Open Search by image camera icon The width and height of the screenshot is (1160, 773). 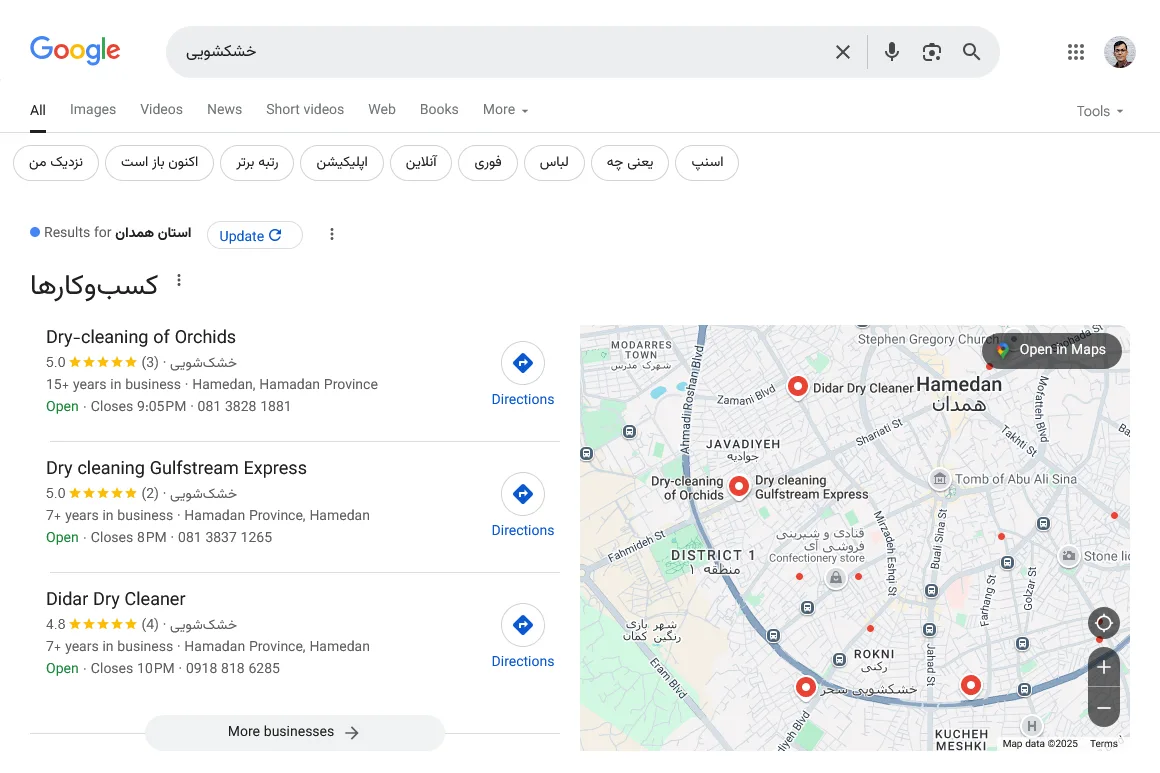[x=931, y=52]
